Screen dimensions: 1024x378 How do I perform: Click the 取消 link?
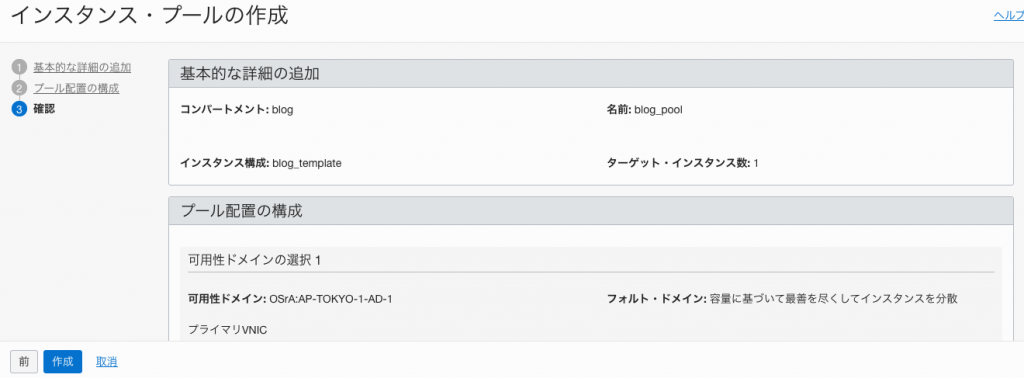(x=107, y=362)
